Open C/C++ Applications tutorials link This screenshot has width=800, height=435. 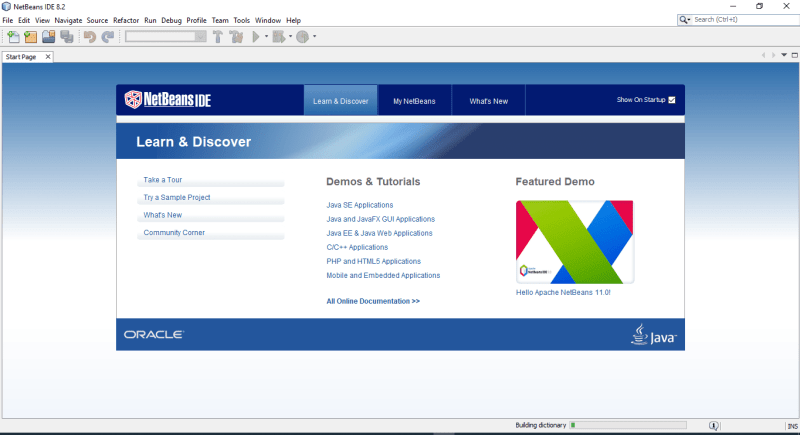357,247
